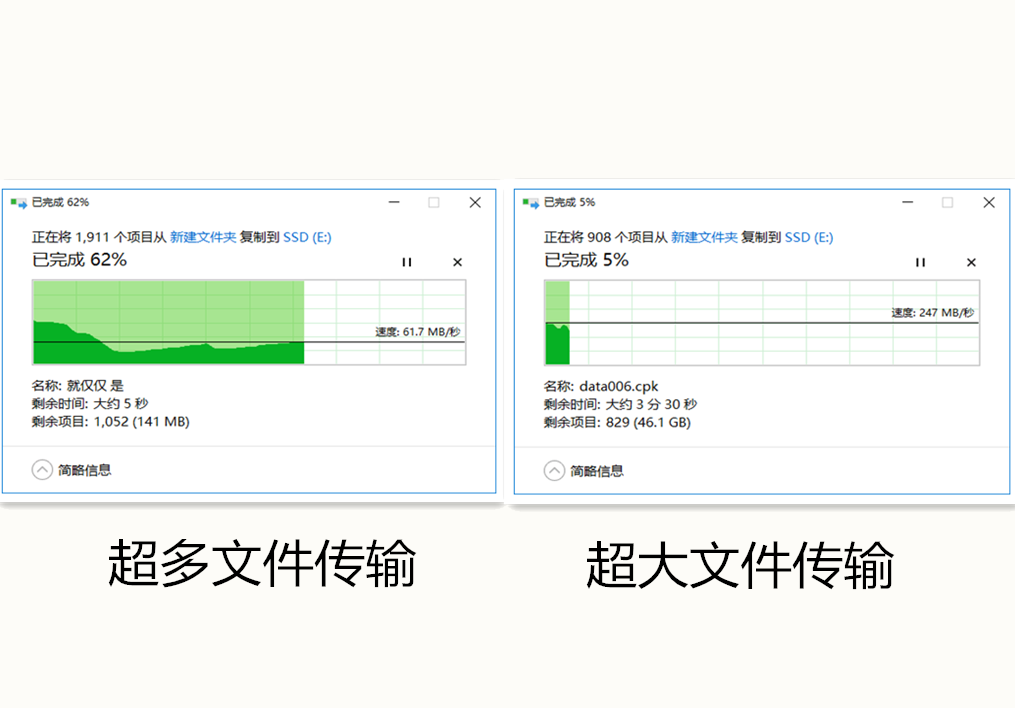
Task: Click the 247 MB/秒 speed graph
Action: click(761, 322)
